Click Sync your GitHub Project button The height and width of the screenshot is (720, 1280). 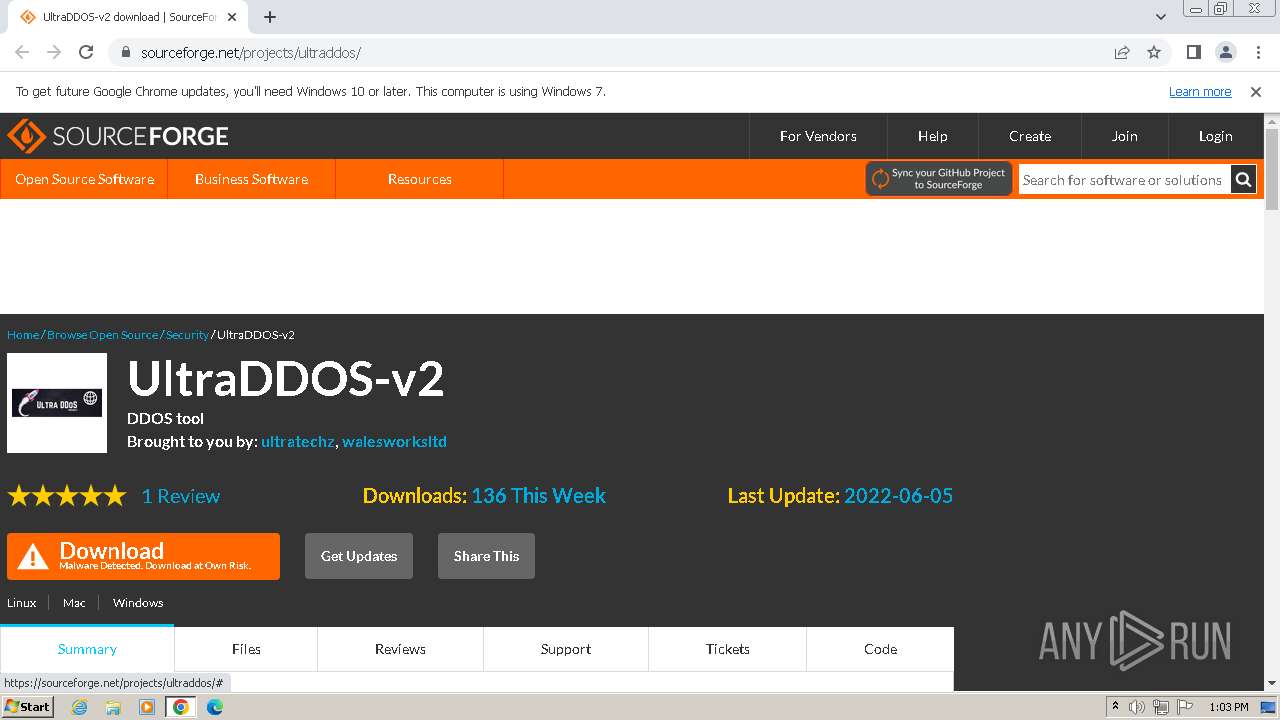click(x=939, y=179)
